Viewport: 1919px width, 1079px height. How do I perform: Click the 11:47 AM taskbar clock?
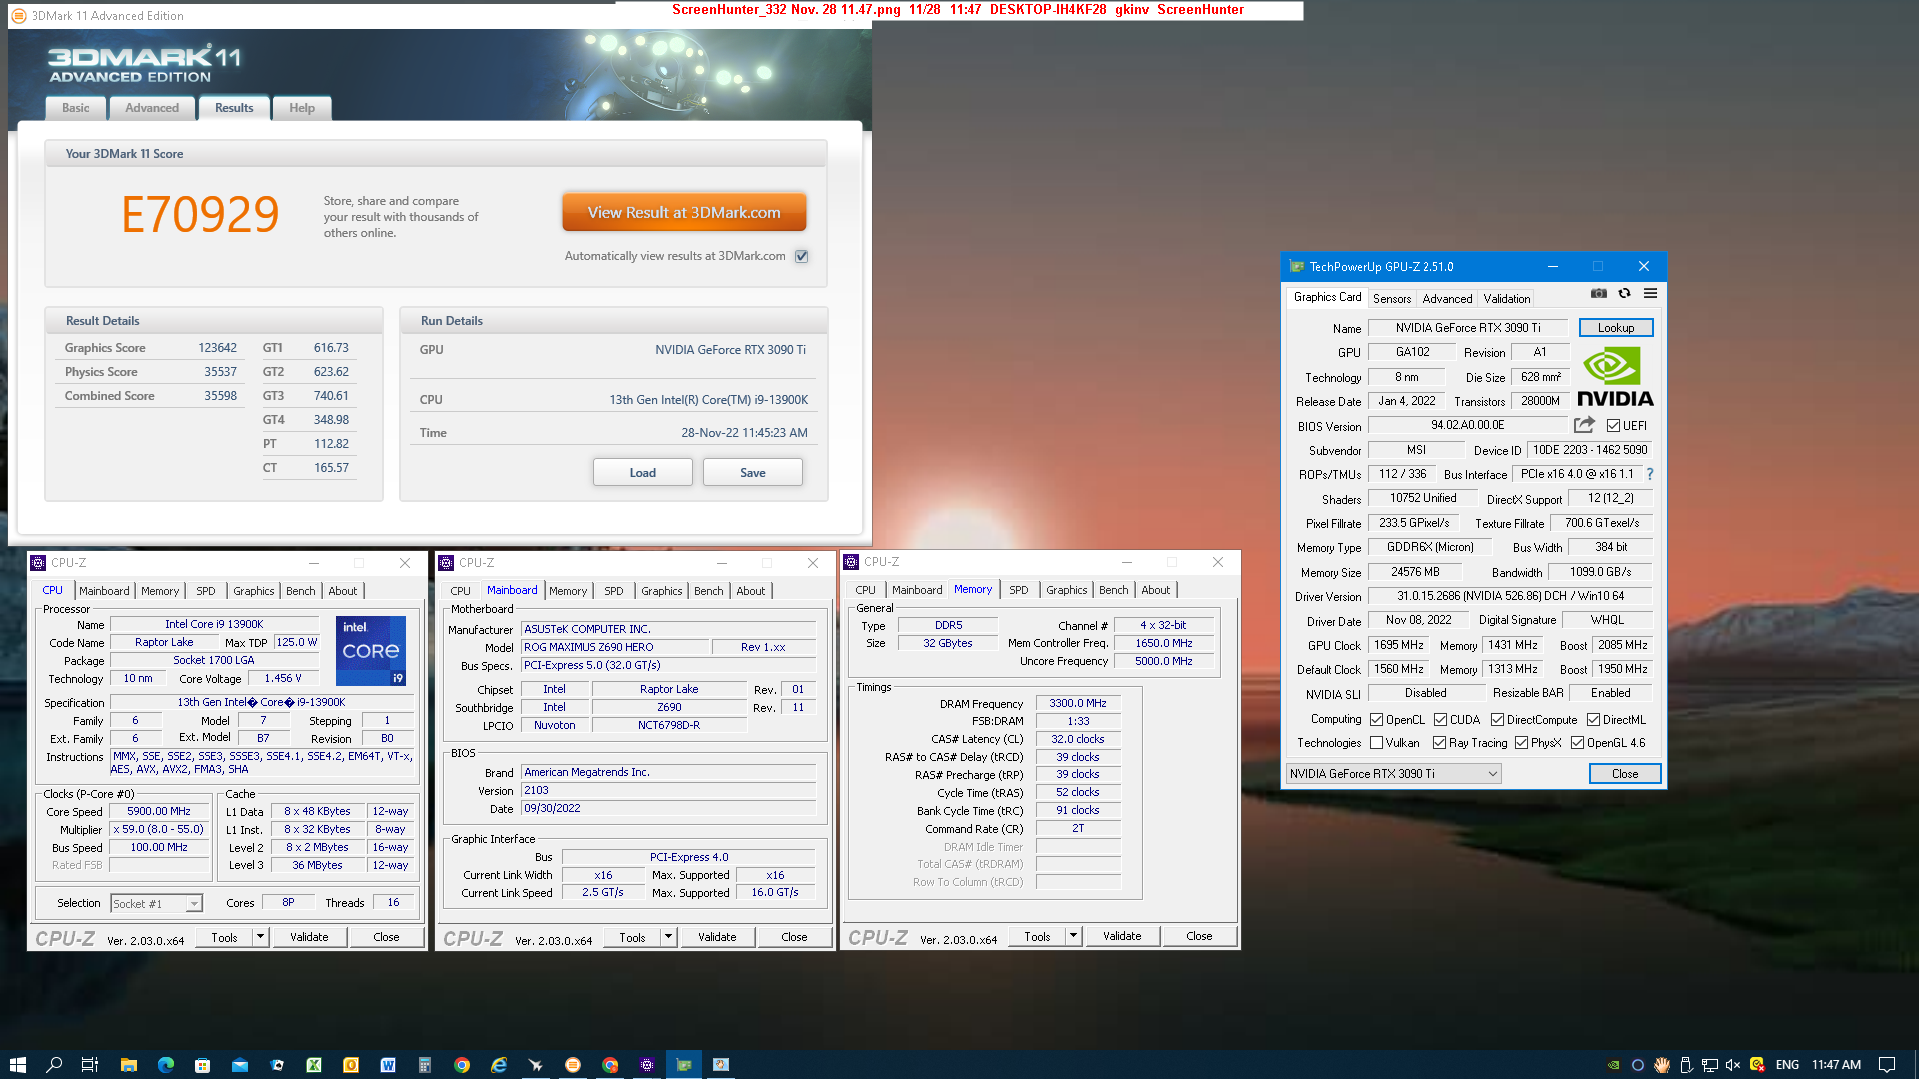pos(1836,1065)
